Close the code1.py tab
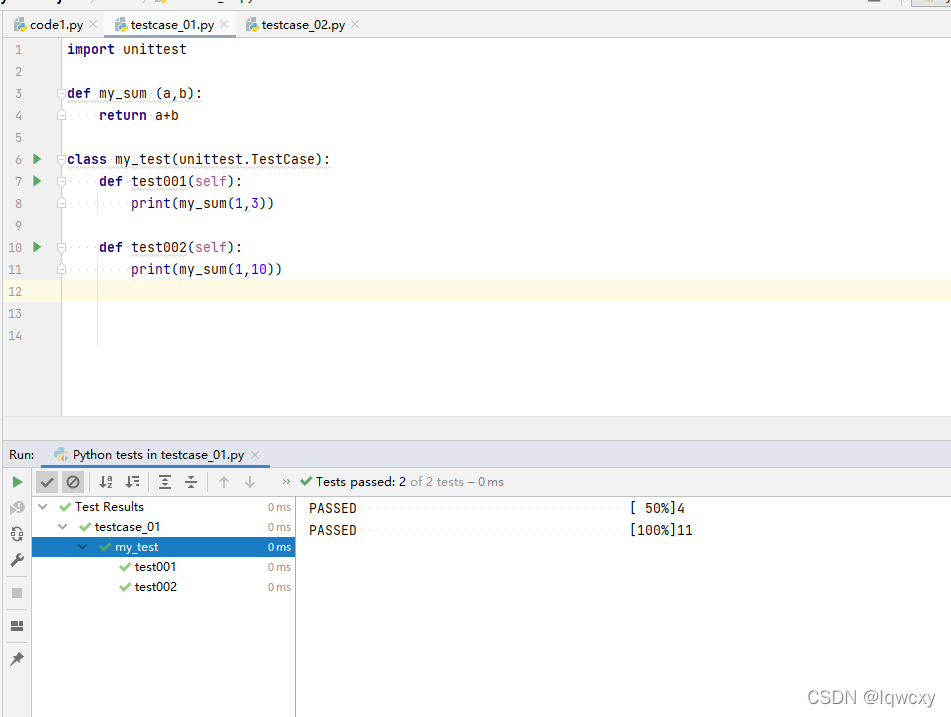 tap(93, 24)
